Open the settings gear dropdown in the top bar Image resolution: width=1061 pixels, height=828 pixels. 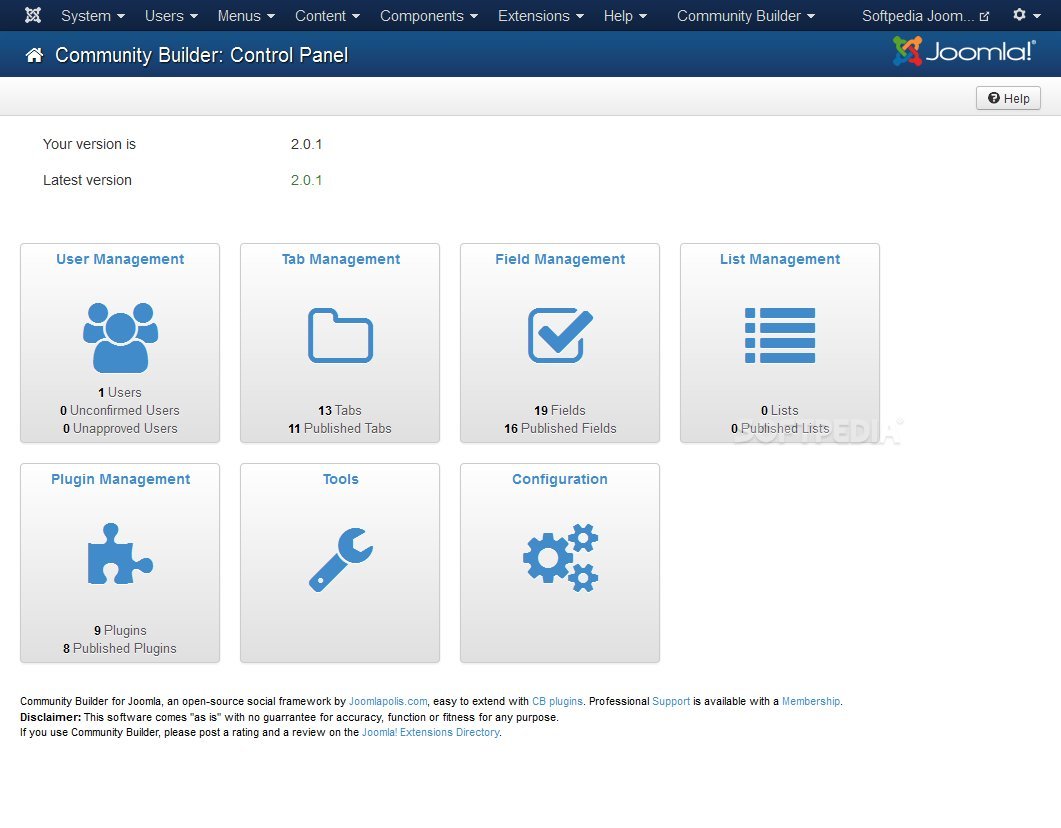point(1026,15)
